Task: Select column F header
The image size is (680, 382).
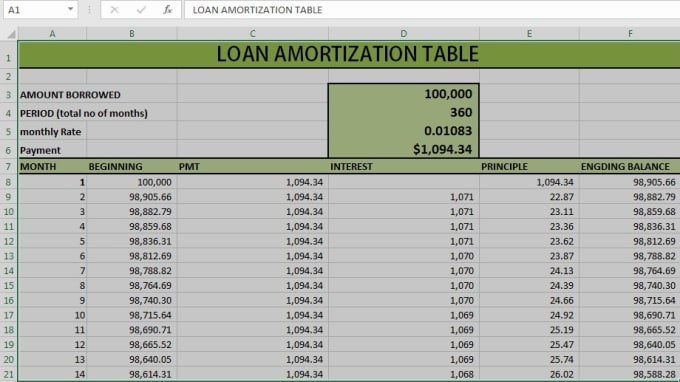Action: pos(630,34)
